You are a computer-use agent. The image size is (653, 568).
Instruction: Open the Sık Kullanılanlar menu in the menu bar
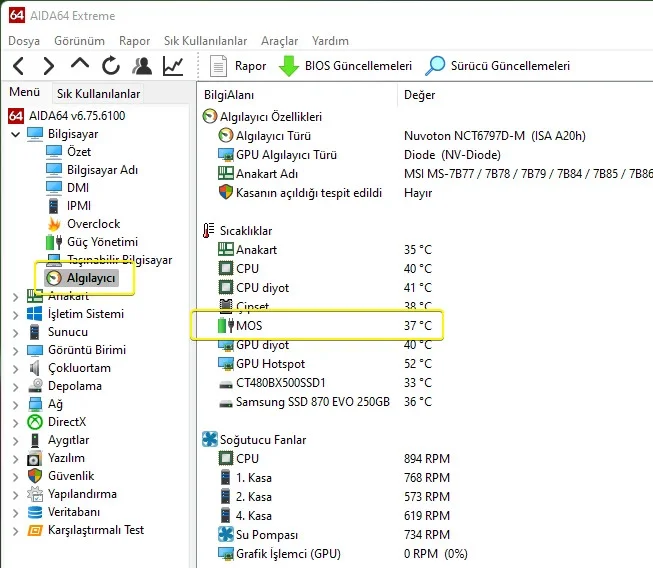205,41
